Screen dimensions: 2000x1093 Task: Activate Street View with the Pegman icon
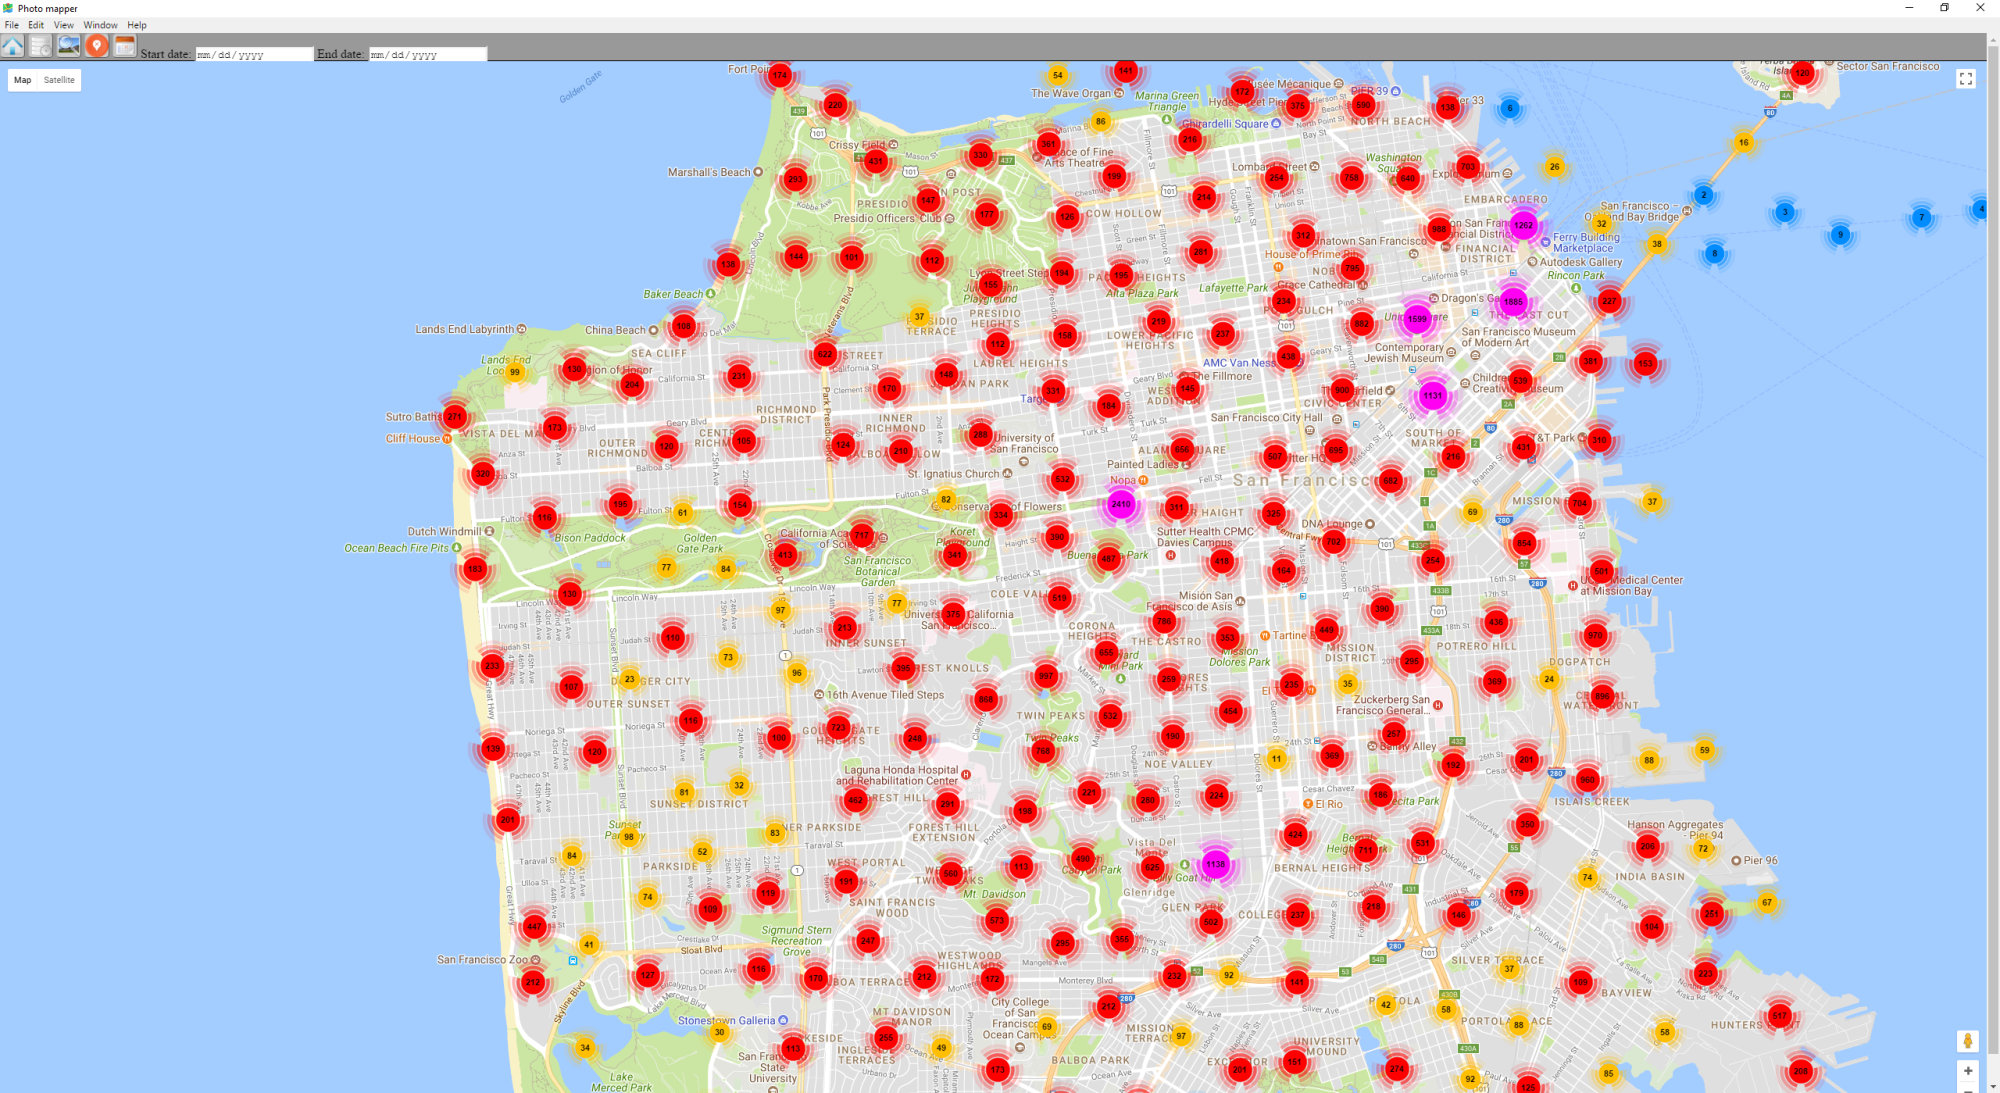point(1968,1040)
